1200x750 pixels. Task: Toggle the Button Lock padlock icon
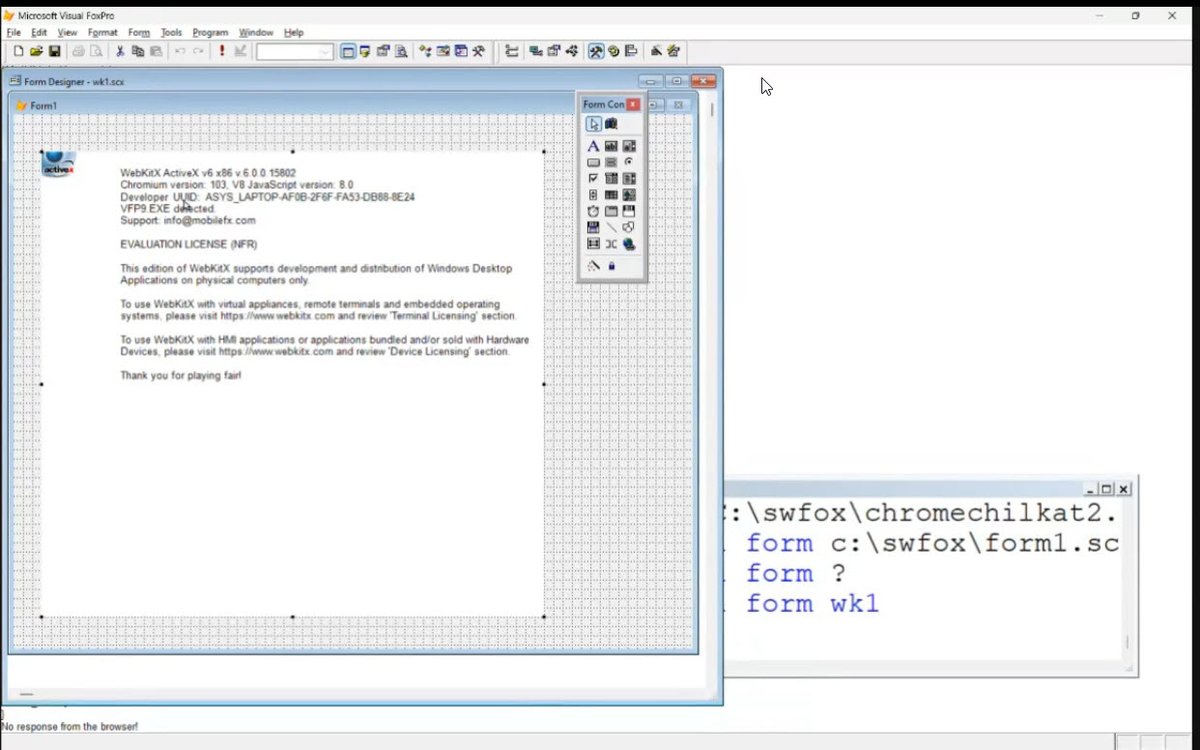pyautogui.click(x=611, y=266)
